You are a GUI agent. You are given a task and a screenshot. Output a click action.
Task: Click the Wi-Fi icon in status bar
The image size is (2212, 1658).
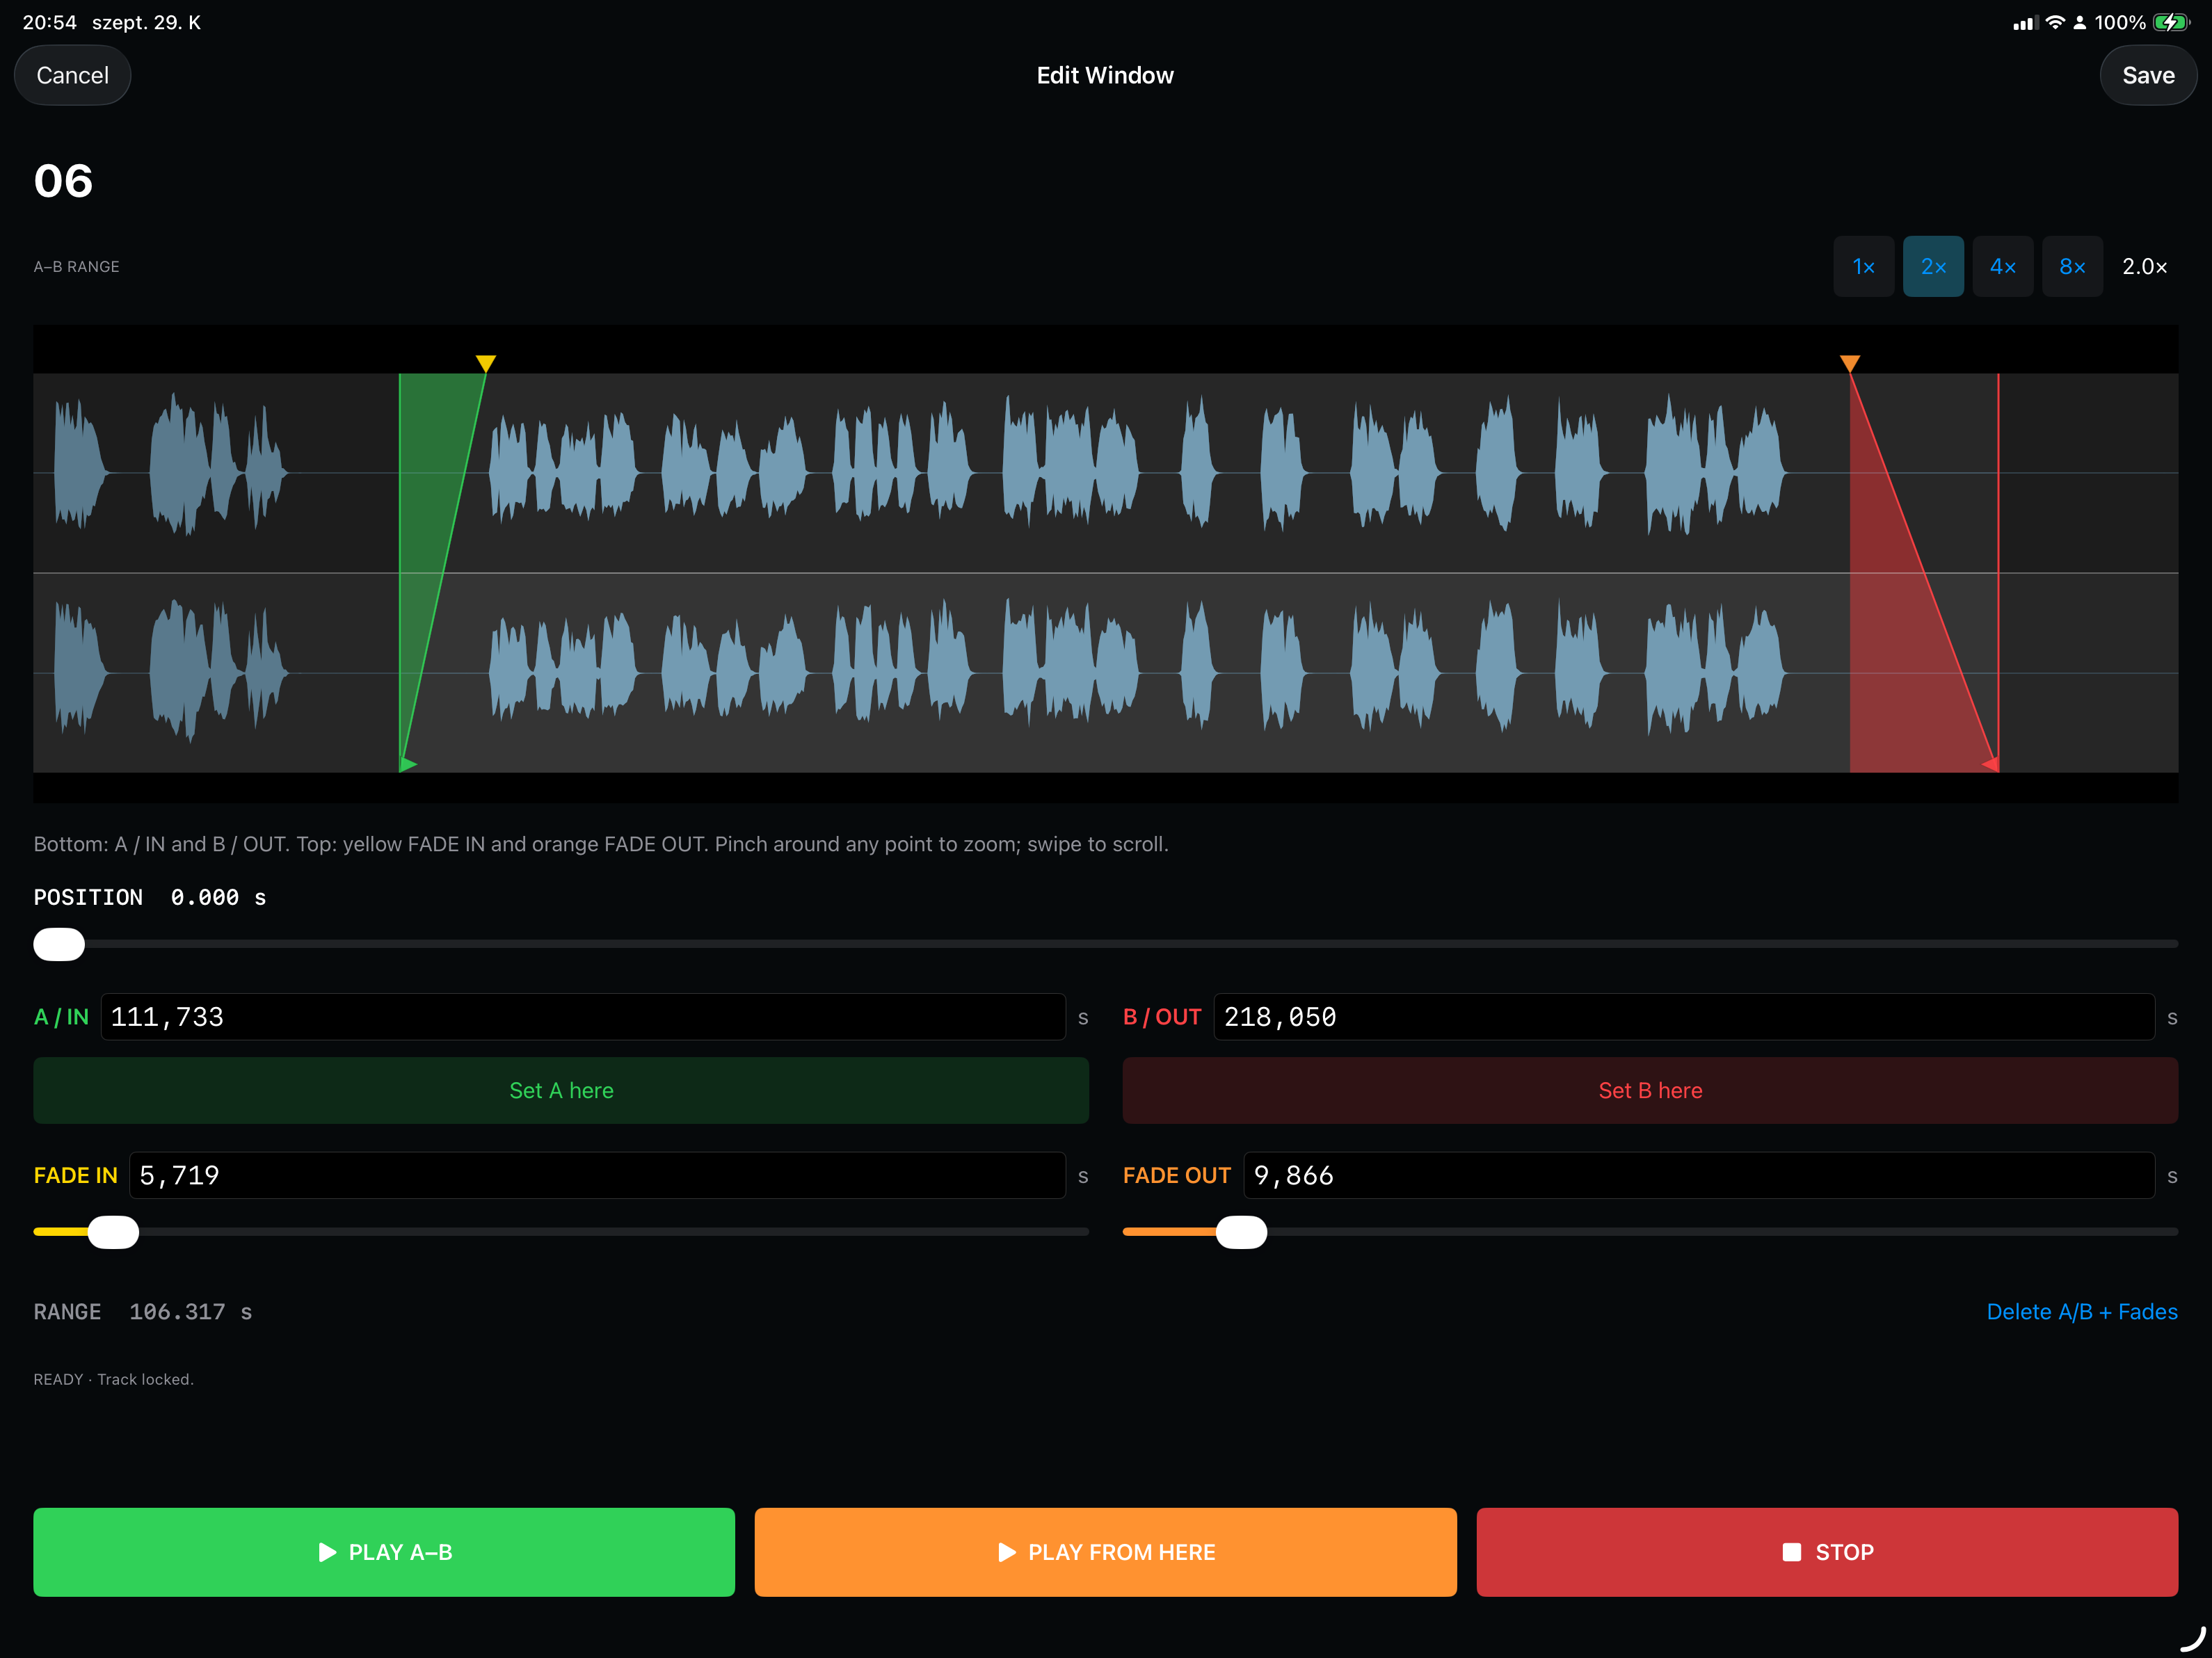click(x=2055, y=22)
